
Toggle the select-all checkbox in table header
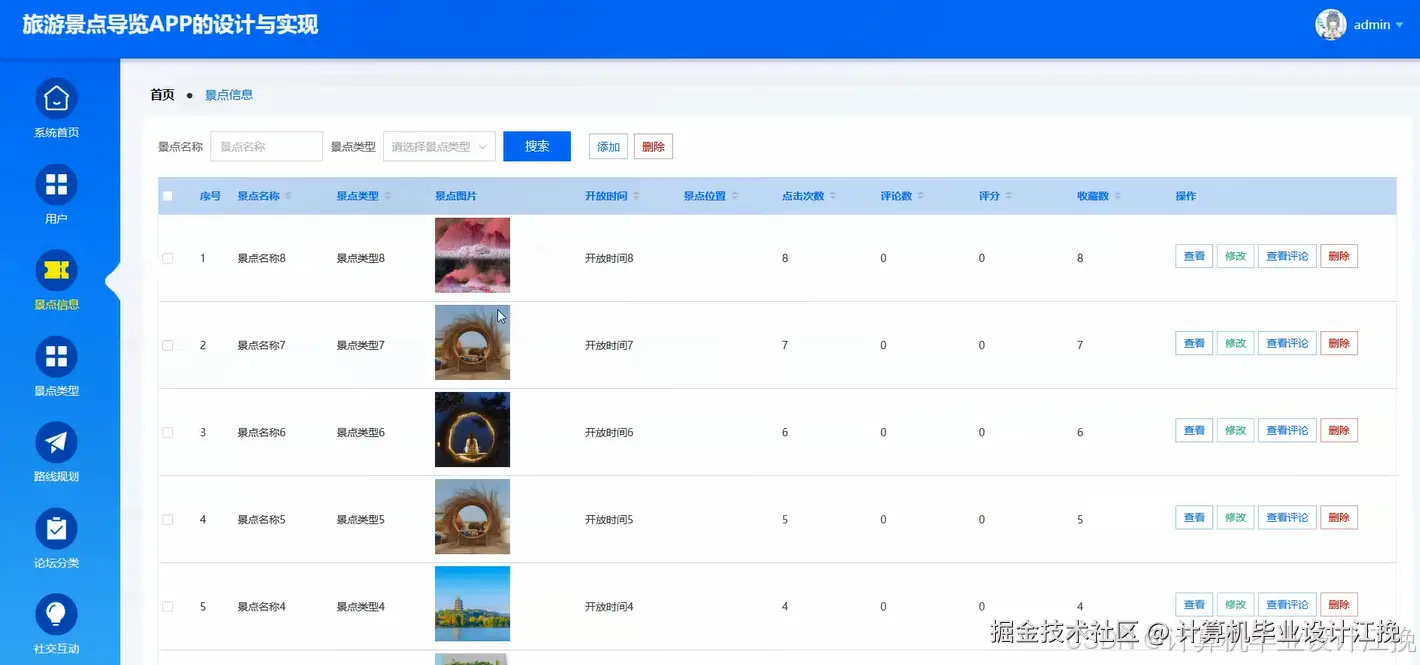pos(167,196)
